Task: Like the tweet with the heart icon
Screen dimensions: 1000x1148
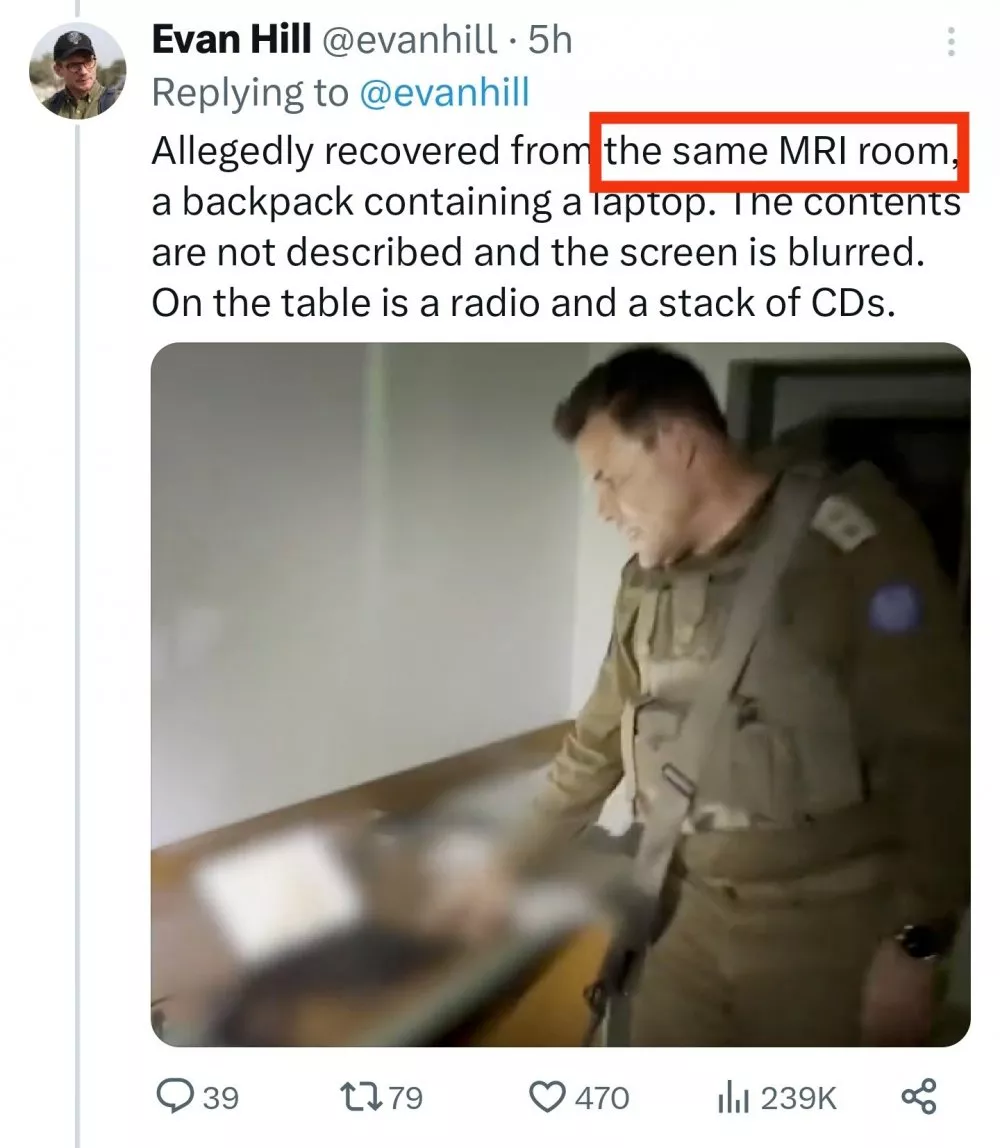Action: click(546, 1097)
